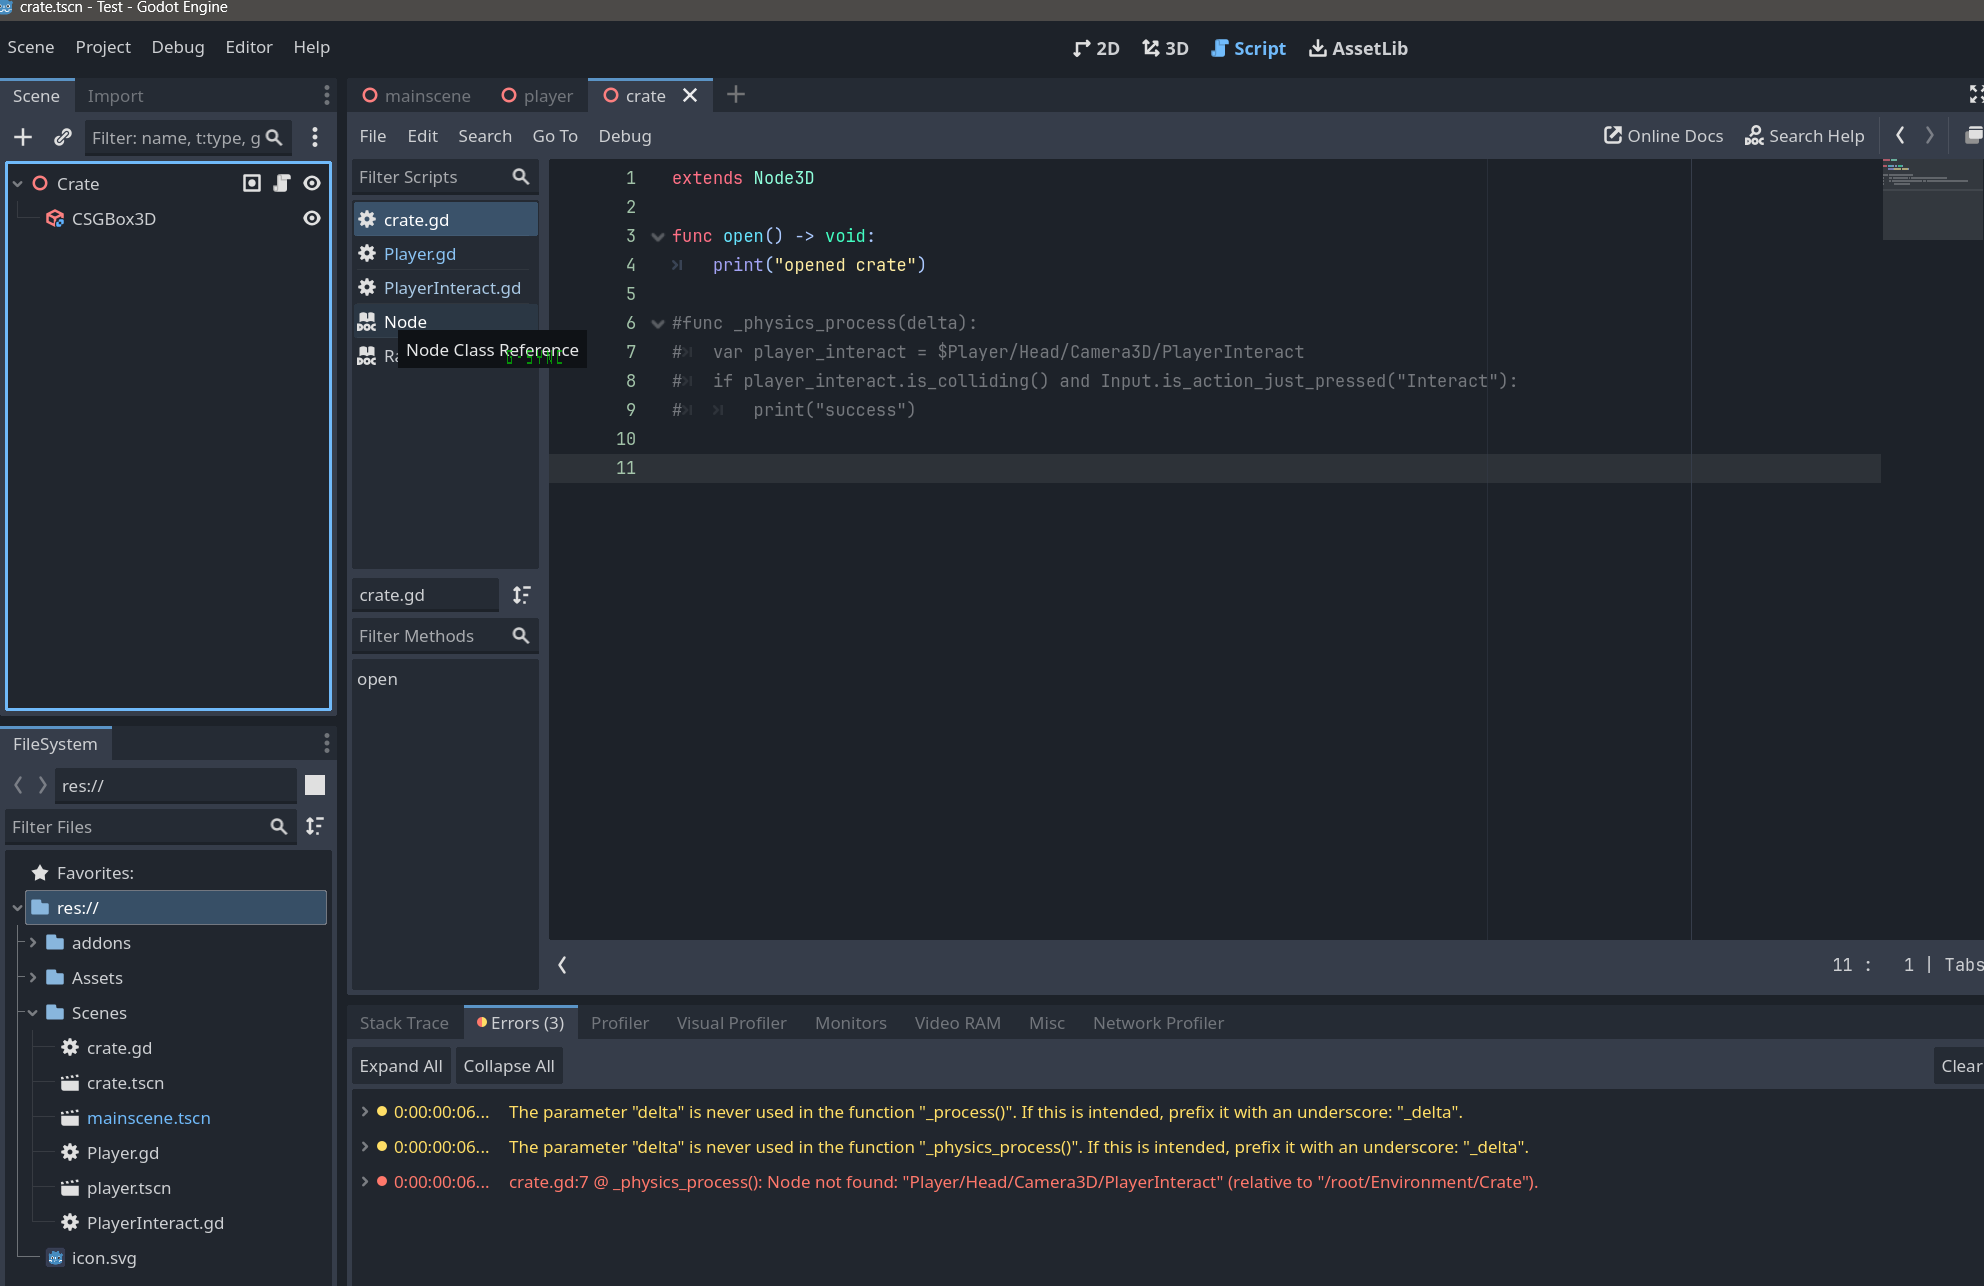Collapse the scripts side panel
This screenshot has height=1286, width=1984.
[x=562, y=965]
